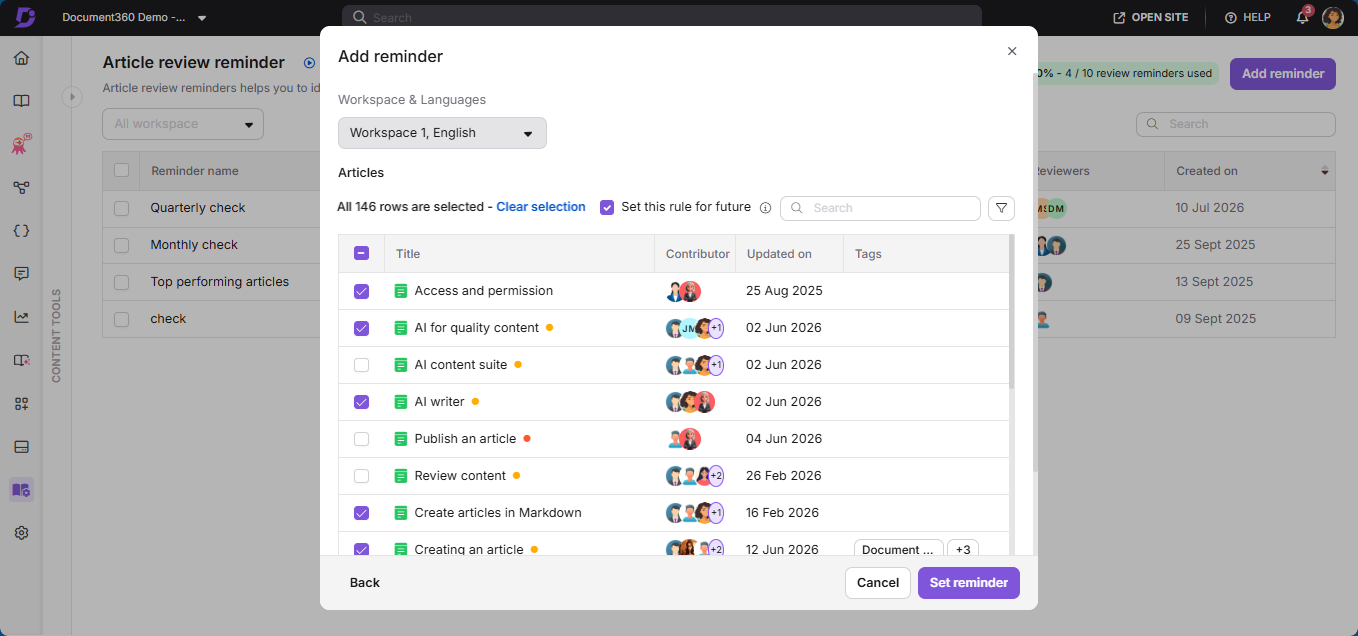Open the HELP menu

point(1248,18)
